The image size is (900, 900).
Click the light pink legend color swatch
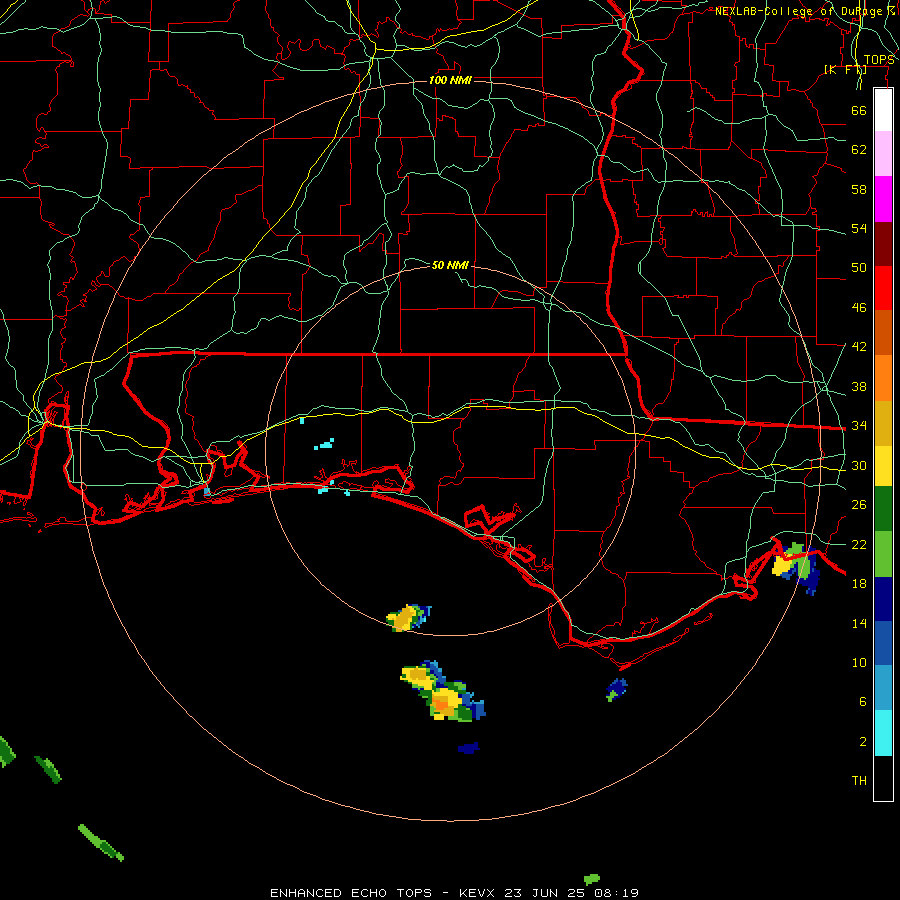point(883,153)
